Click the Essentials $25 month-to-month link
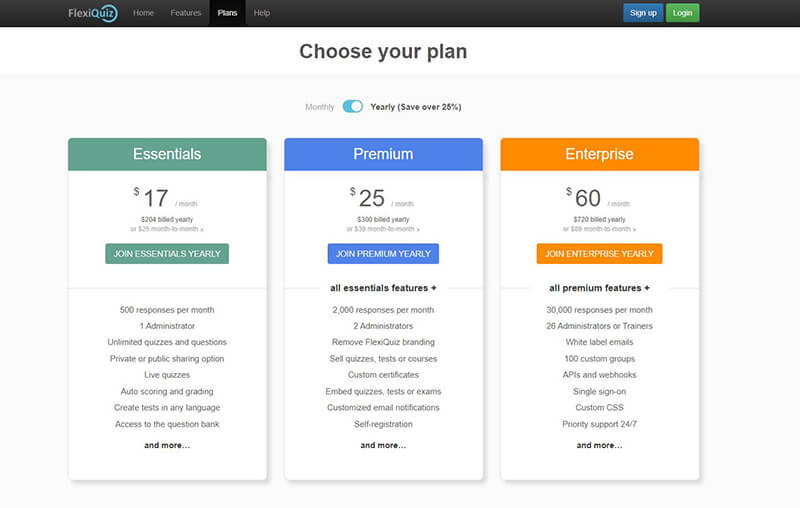 (x=167, y=229)
